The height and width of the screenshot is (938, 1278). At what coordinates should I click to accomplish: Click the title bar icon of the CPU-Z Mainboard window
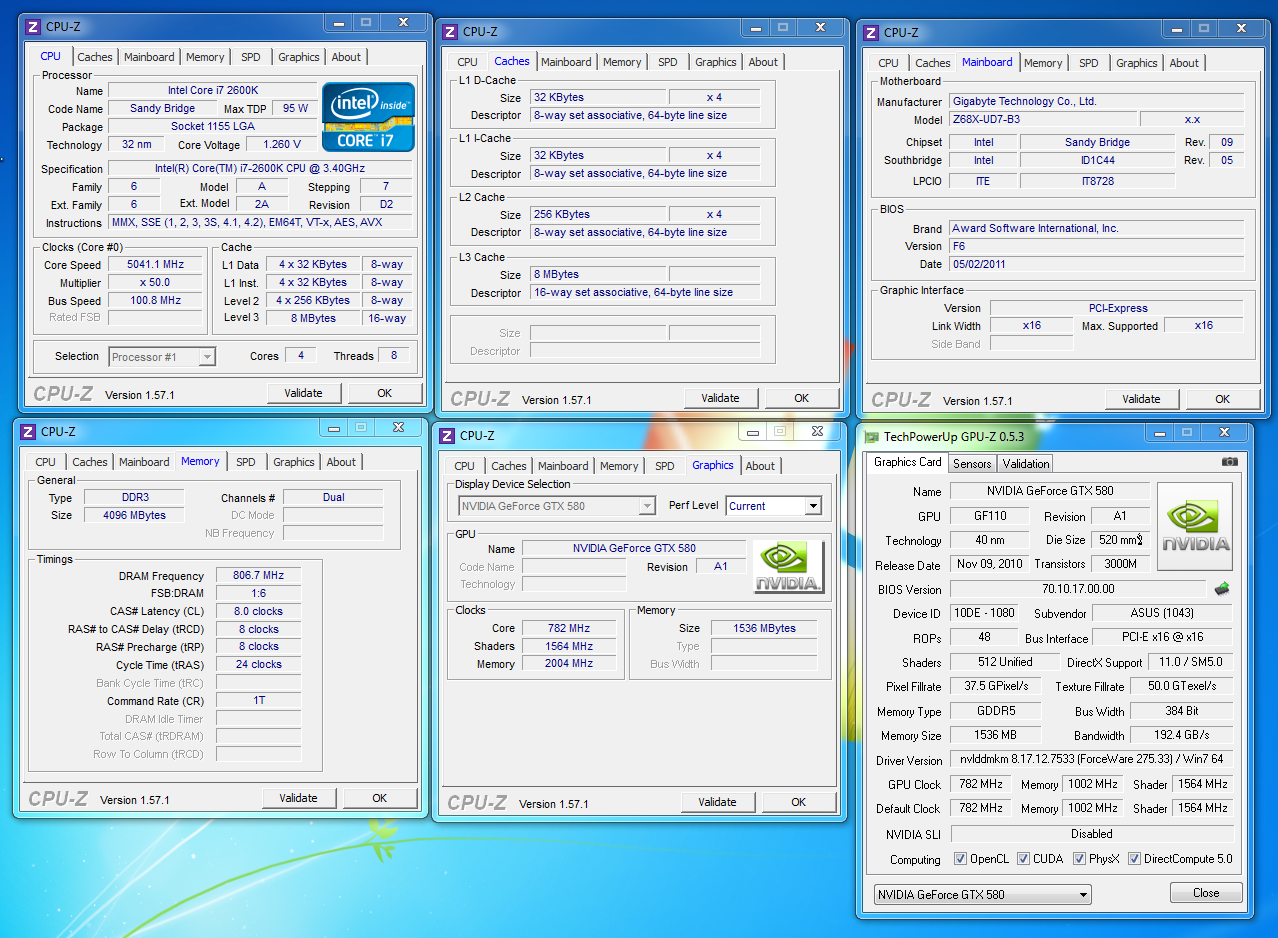coord(870,33)
